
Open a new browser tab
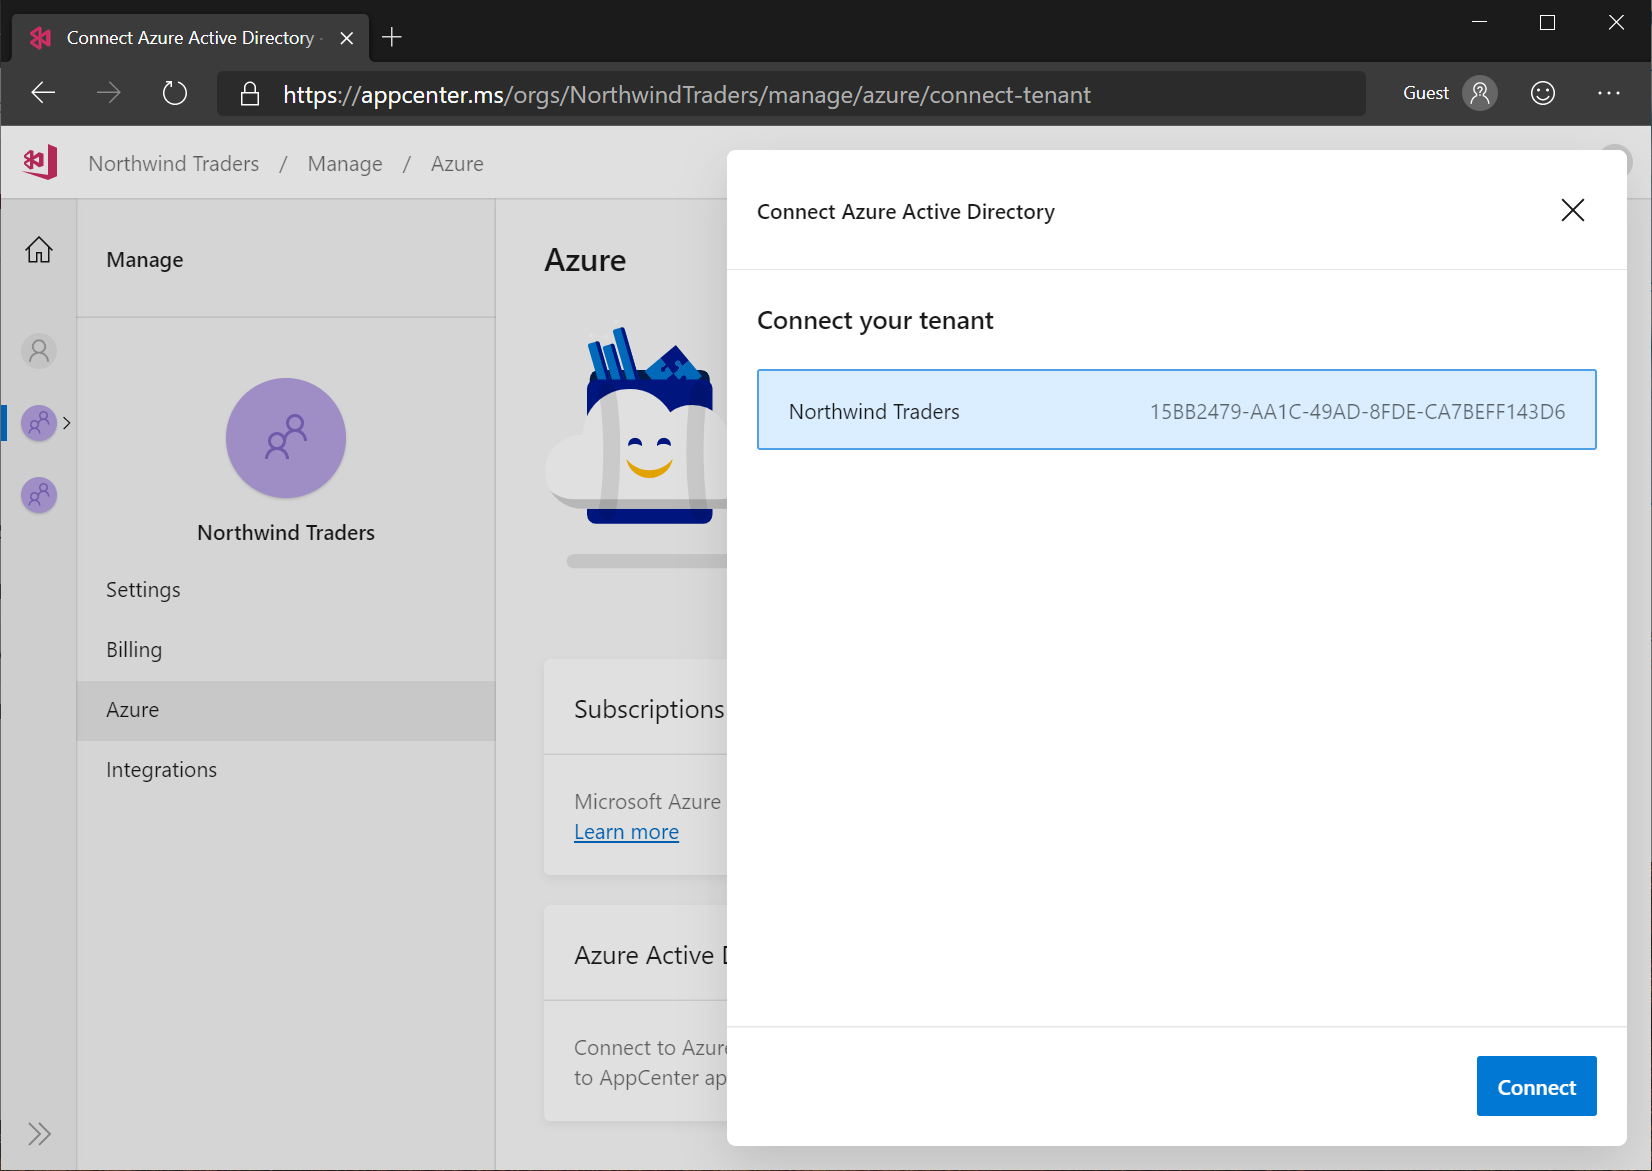pos(391,37)
